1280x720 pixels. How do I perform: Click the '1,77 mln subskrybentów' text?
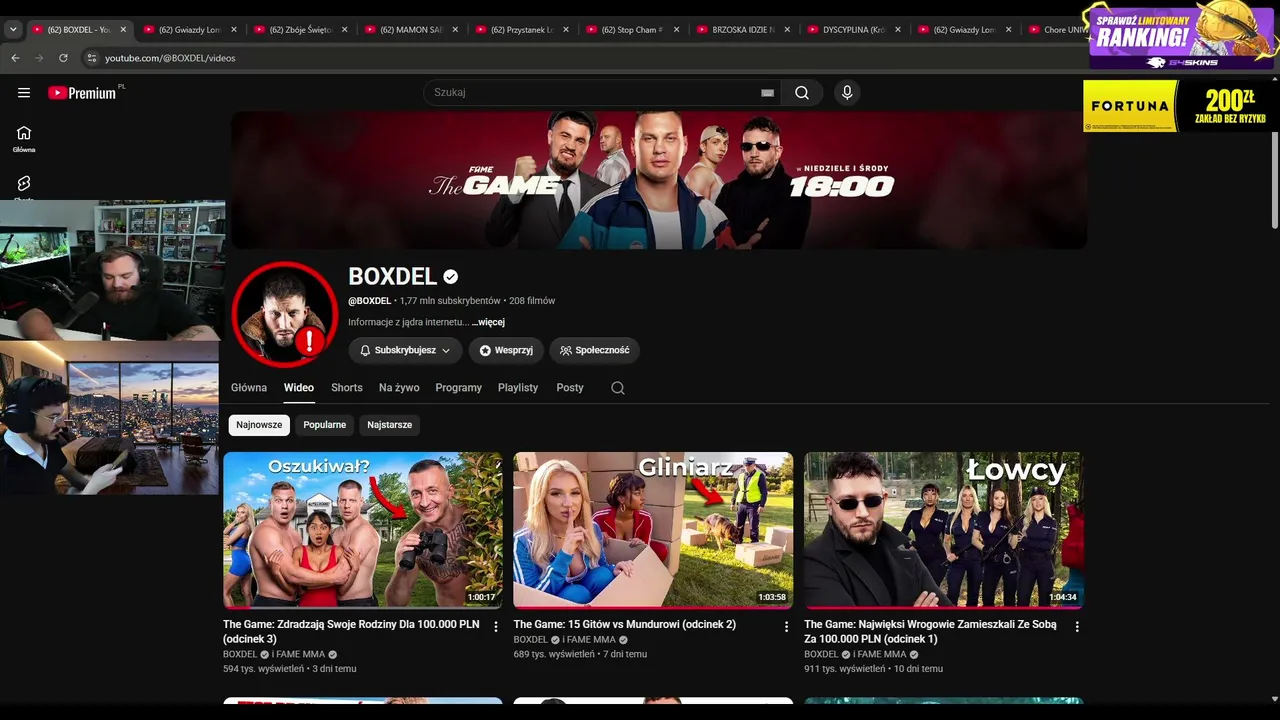click(450, 301)
